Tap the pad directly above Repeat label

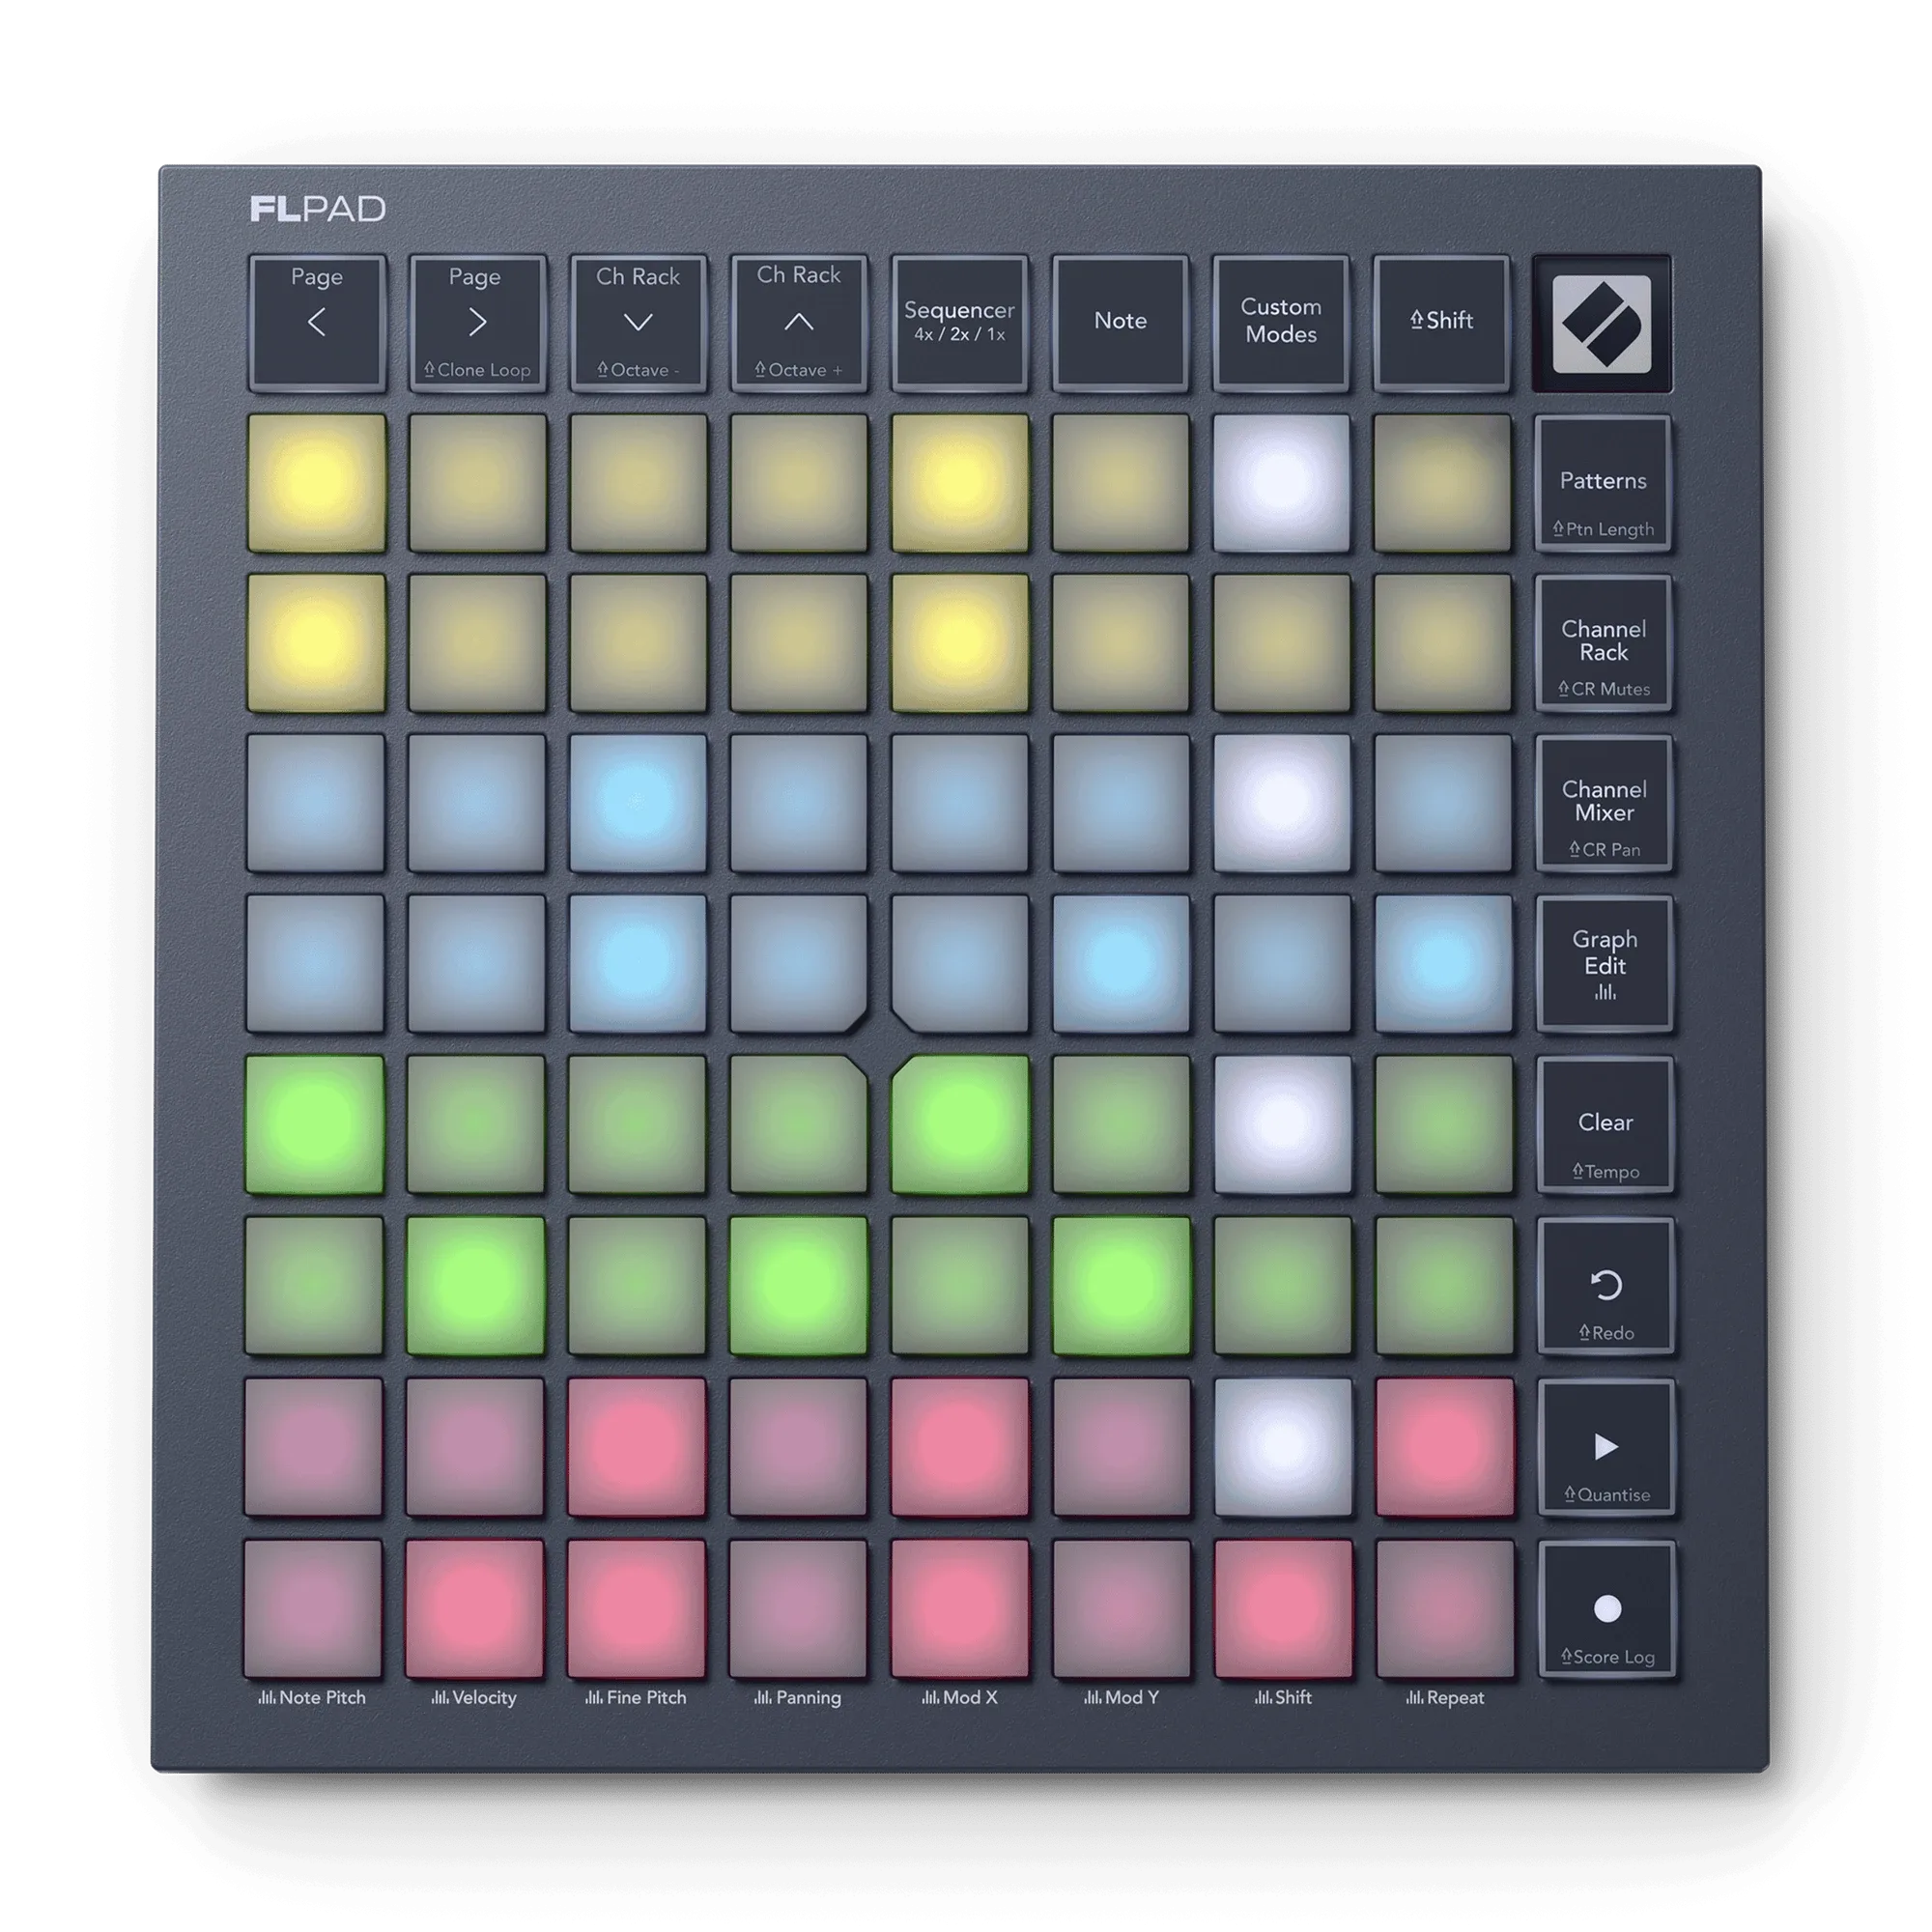tap(1445, 1609)
